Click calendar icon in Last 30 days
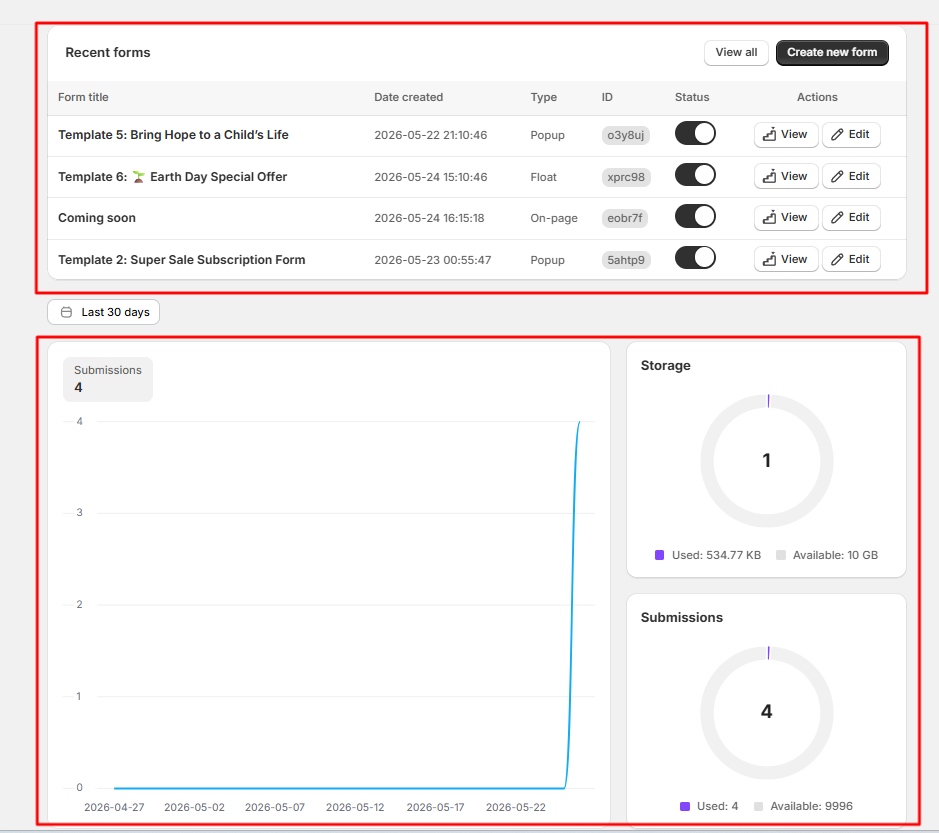939x833 pixels. (x=66, y=312)
